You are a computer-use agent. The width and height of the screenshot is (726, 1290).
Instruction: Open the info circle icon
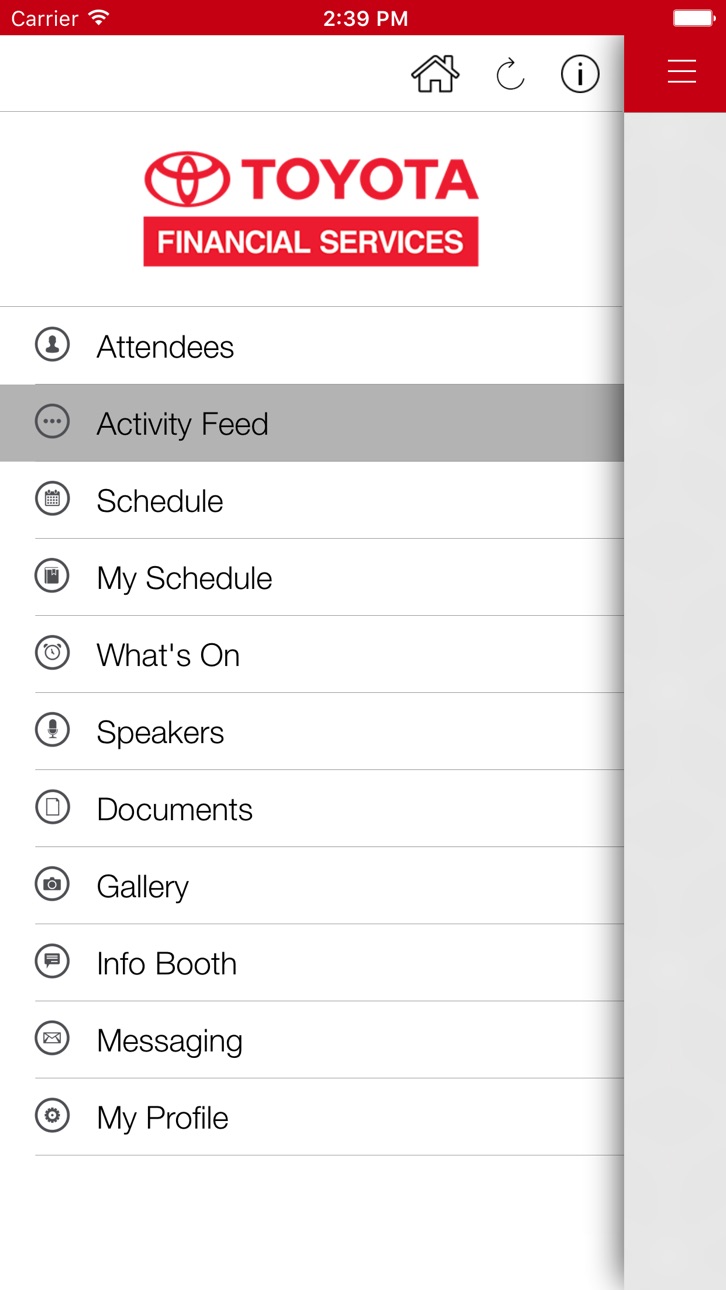(580, 74)
